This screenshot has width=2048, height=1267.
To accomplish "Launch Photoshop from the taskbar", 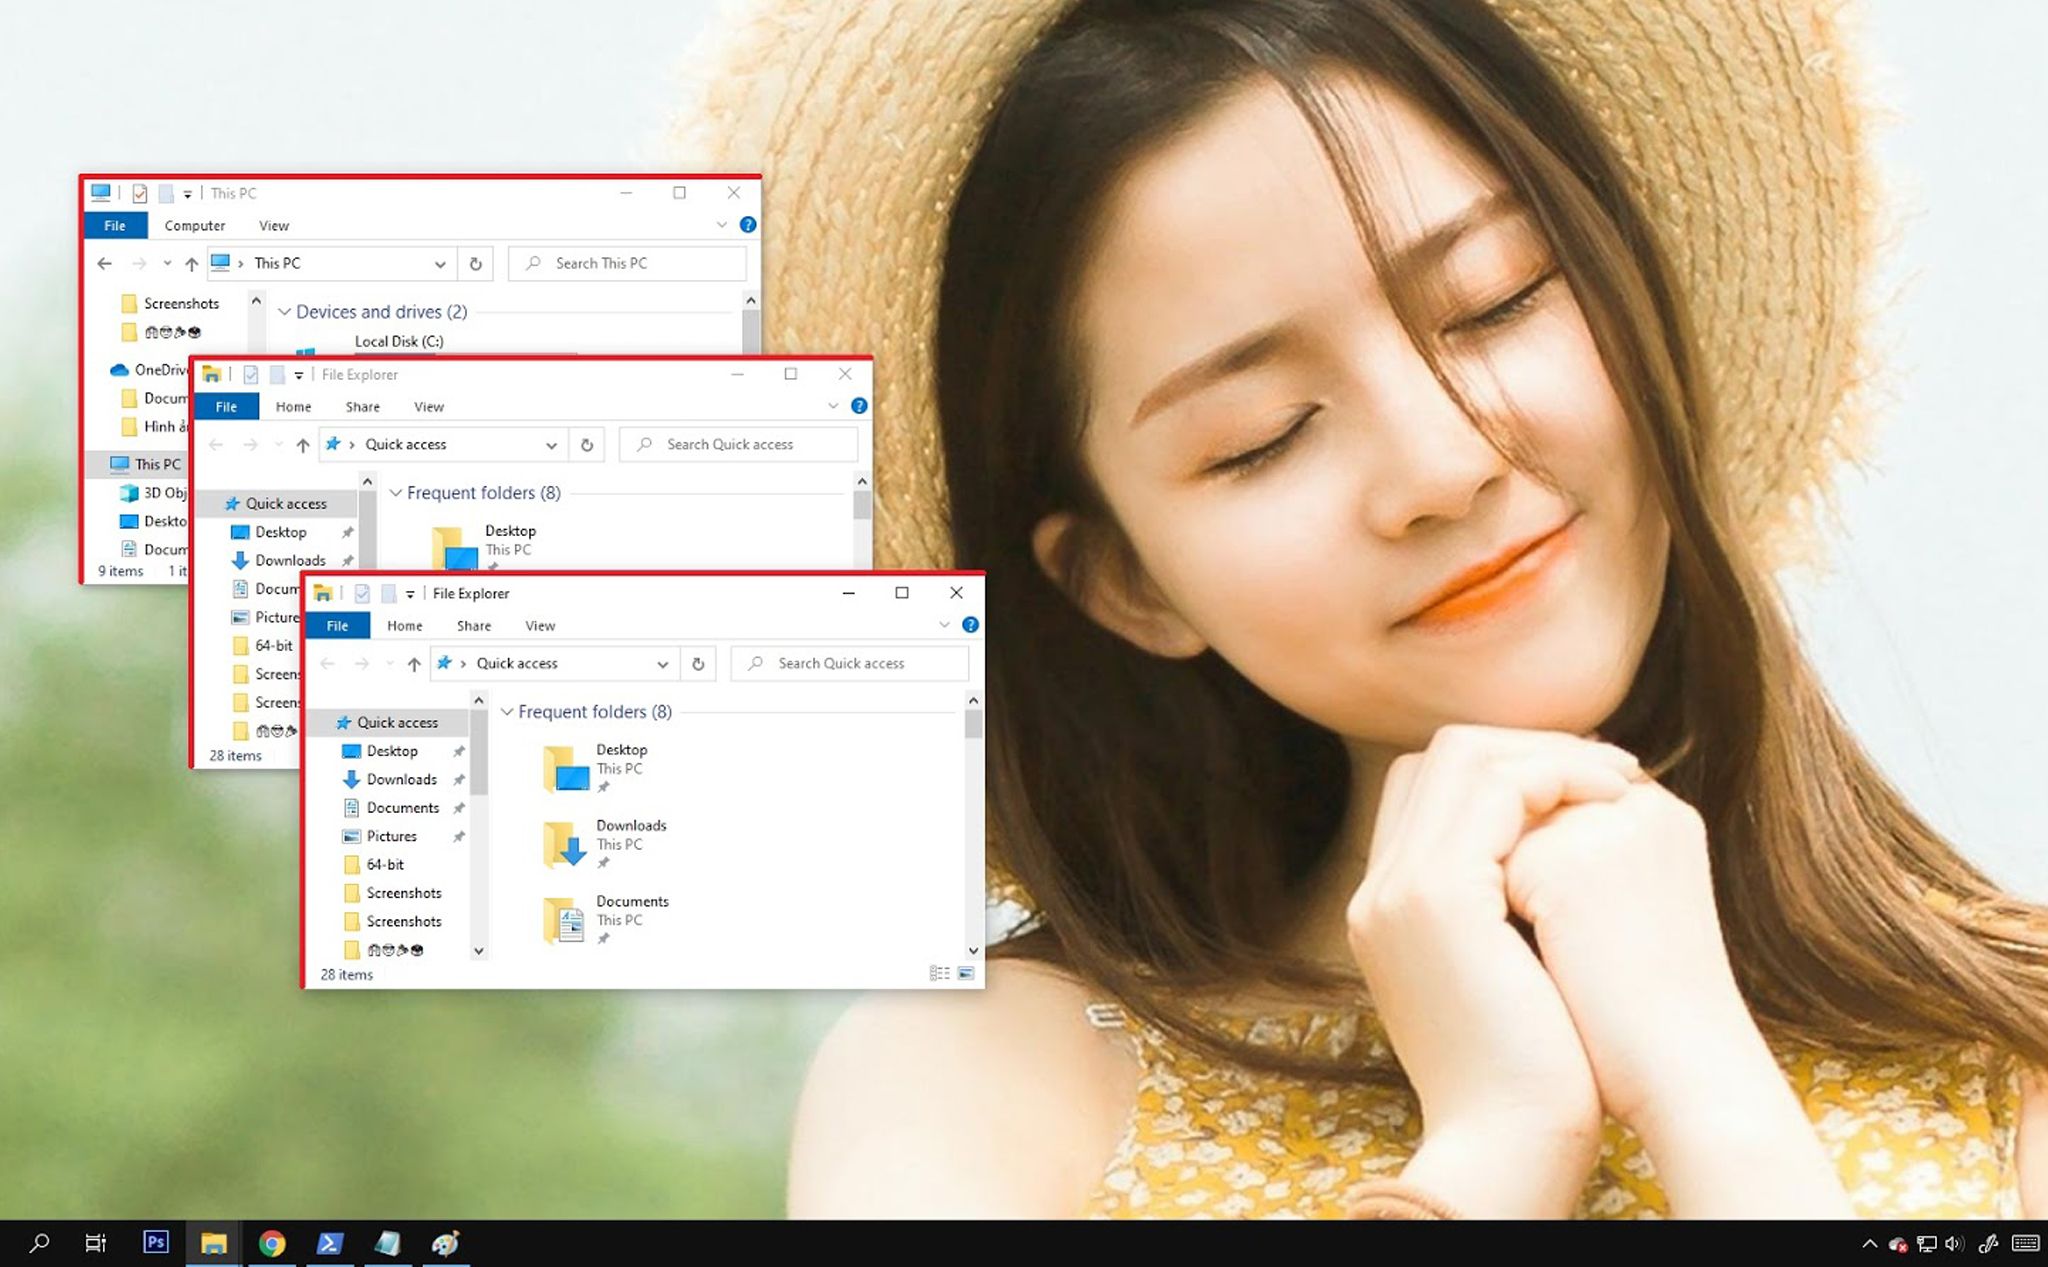I will [155, 1243].
